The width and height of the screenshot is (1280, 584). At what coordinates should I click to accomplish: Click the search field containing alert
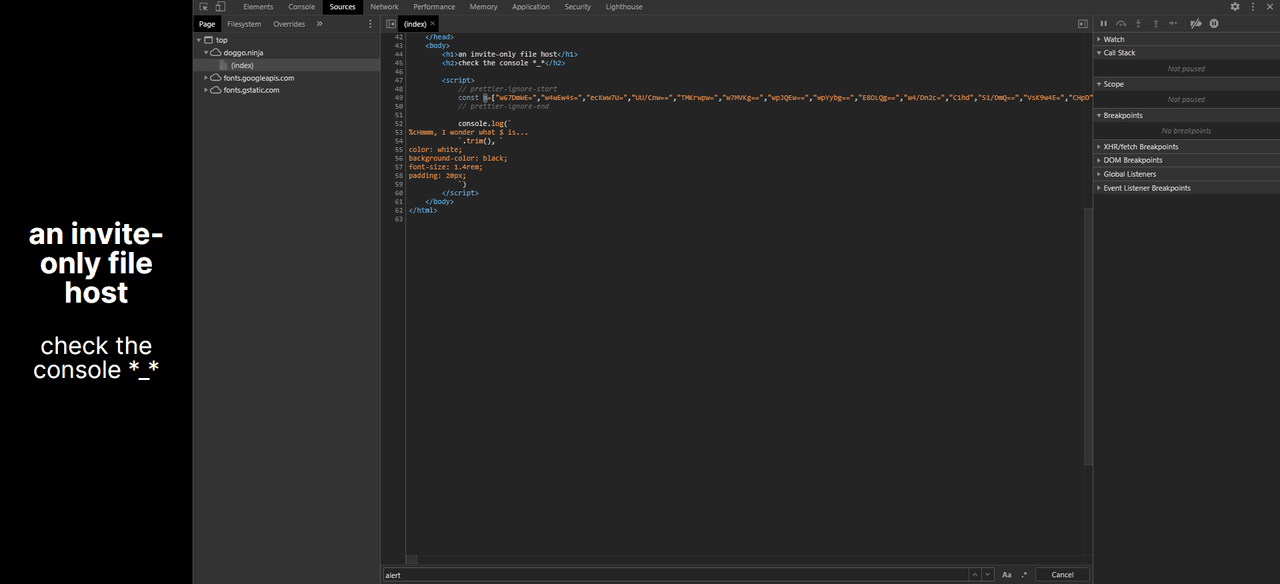click(x=675, y=575)
